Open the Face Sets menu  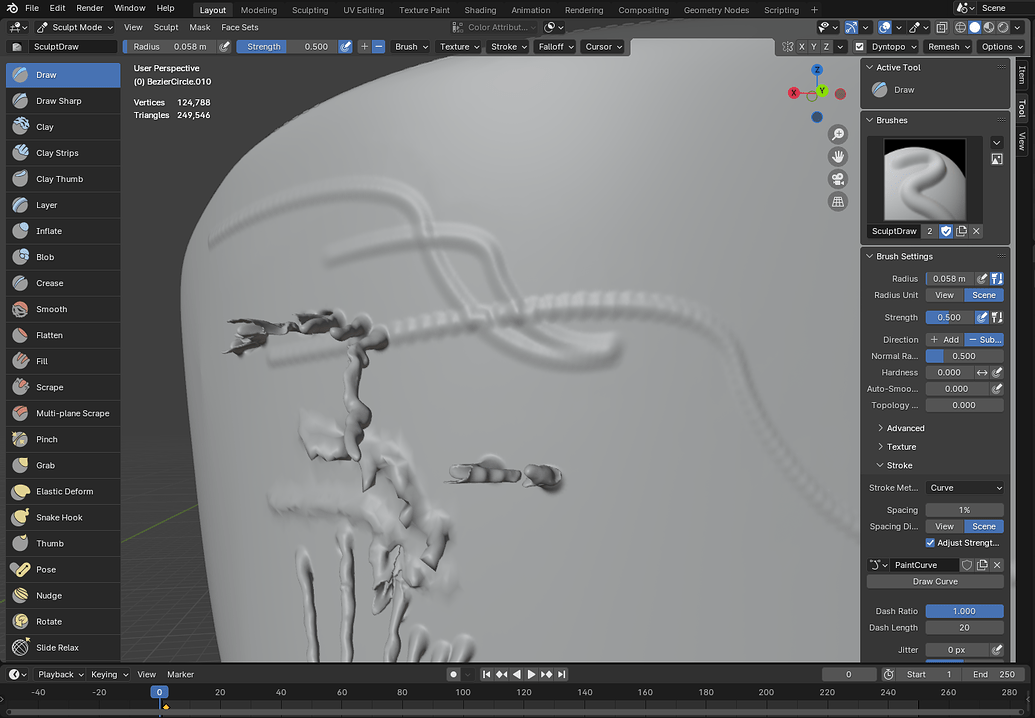[x=240, y=27]
